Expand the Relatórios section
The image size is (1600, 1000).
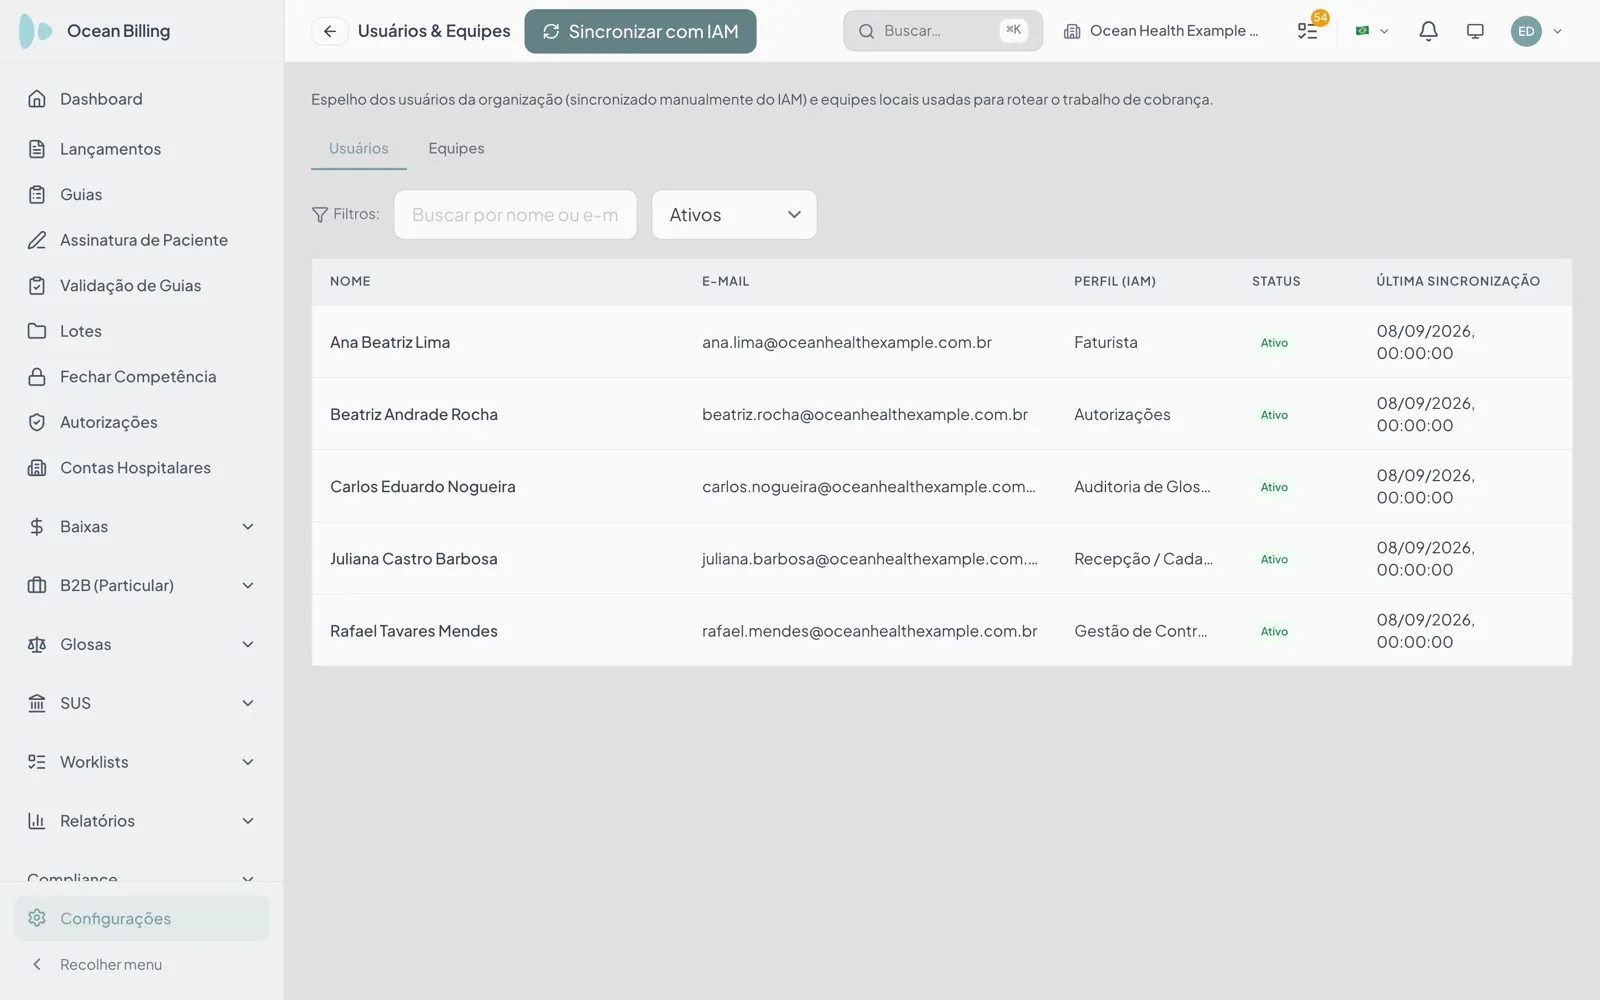141,821
